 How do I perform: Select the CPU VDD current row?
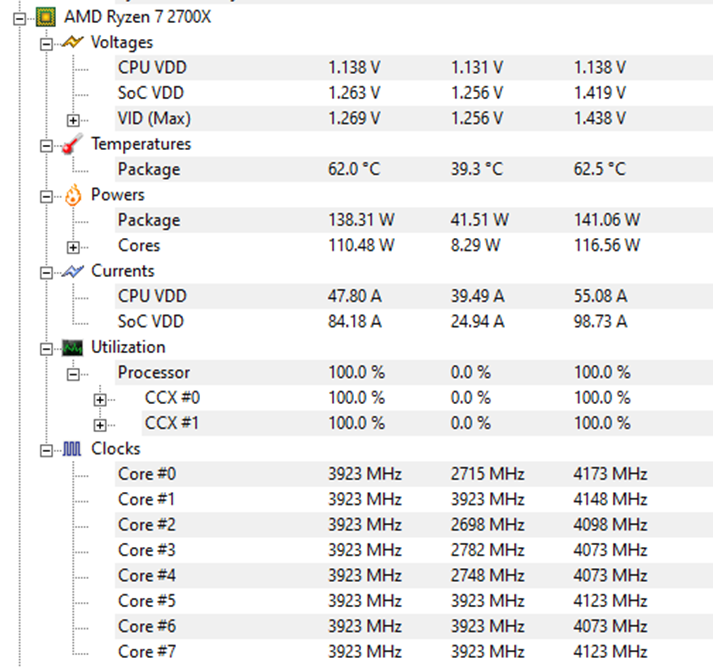pyautogui.click(x=152, y=296)
